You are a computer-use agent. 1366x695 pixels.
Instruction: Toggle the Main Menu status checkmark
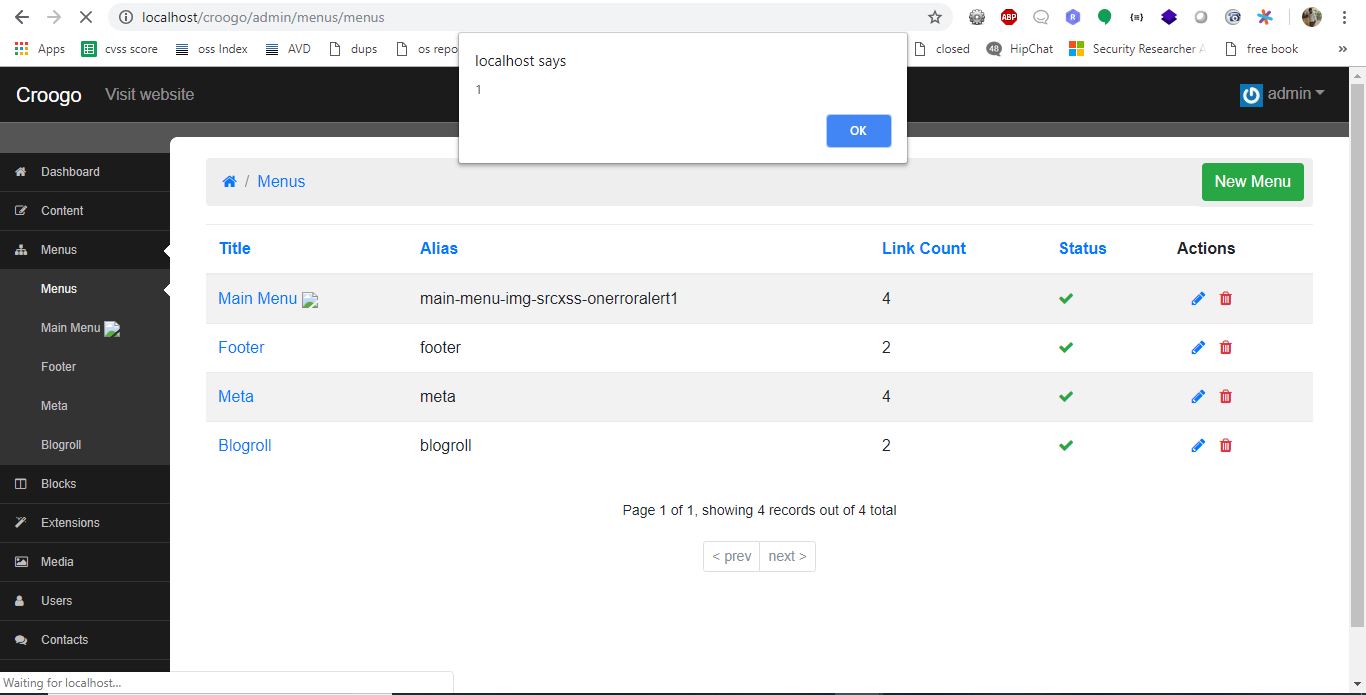pos(1066,299)
